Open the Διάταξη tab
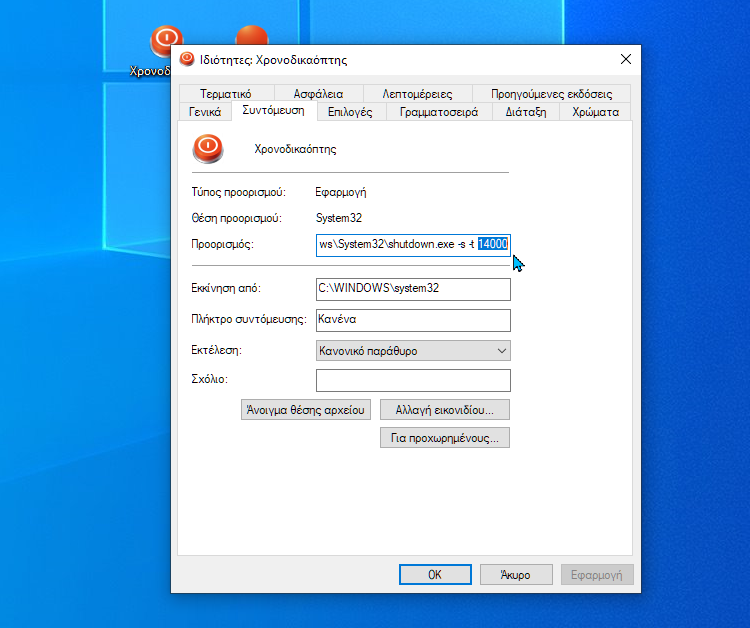This screenshot has width=750, height=628. [526, 112]
